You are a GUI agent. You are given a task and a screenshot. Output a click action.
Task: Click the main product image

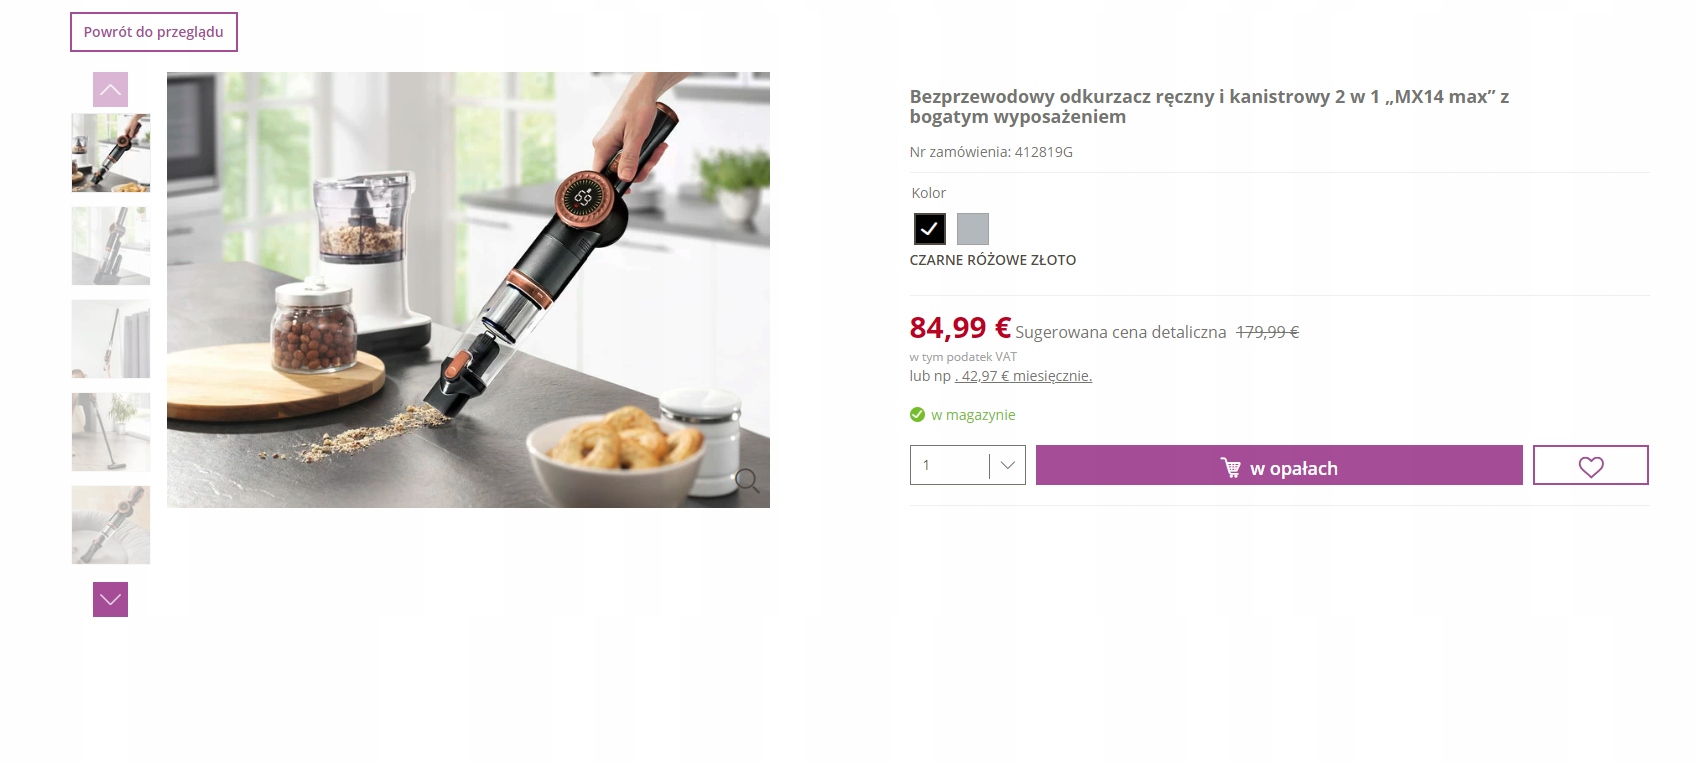tap(468, 290)
